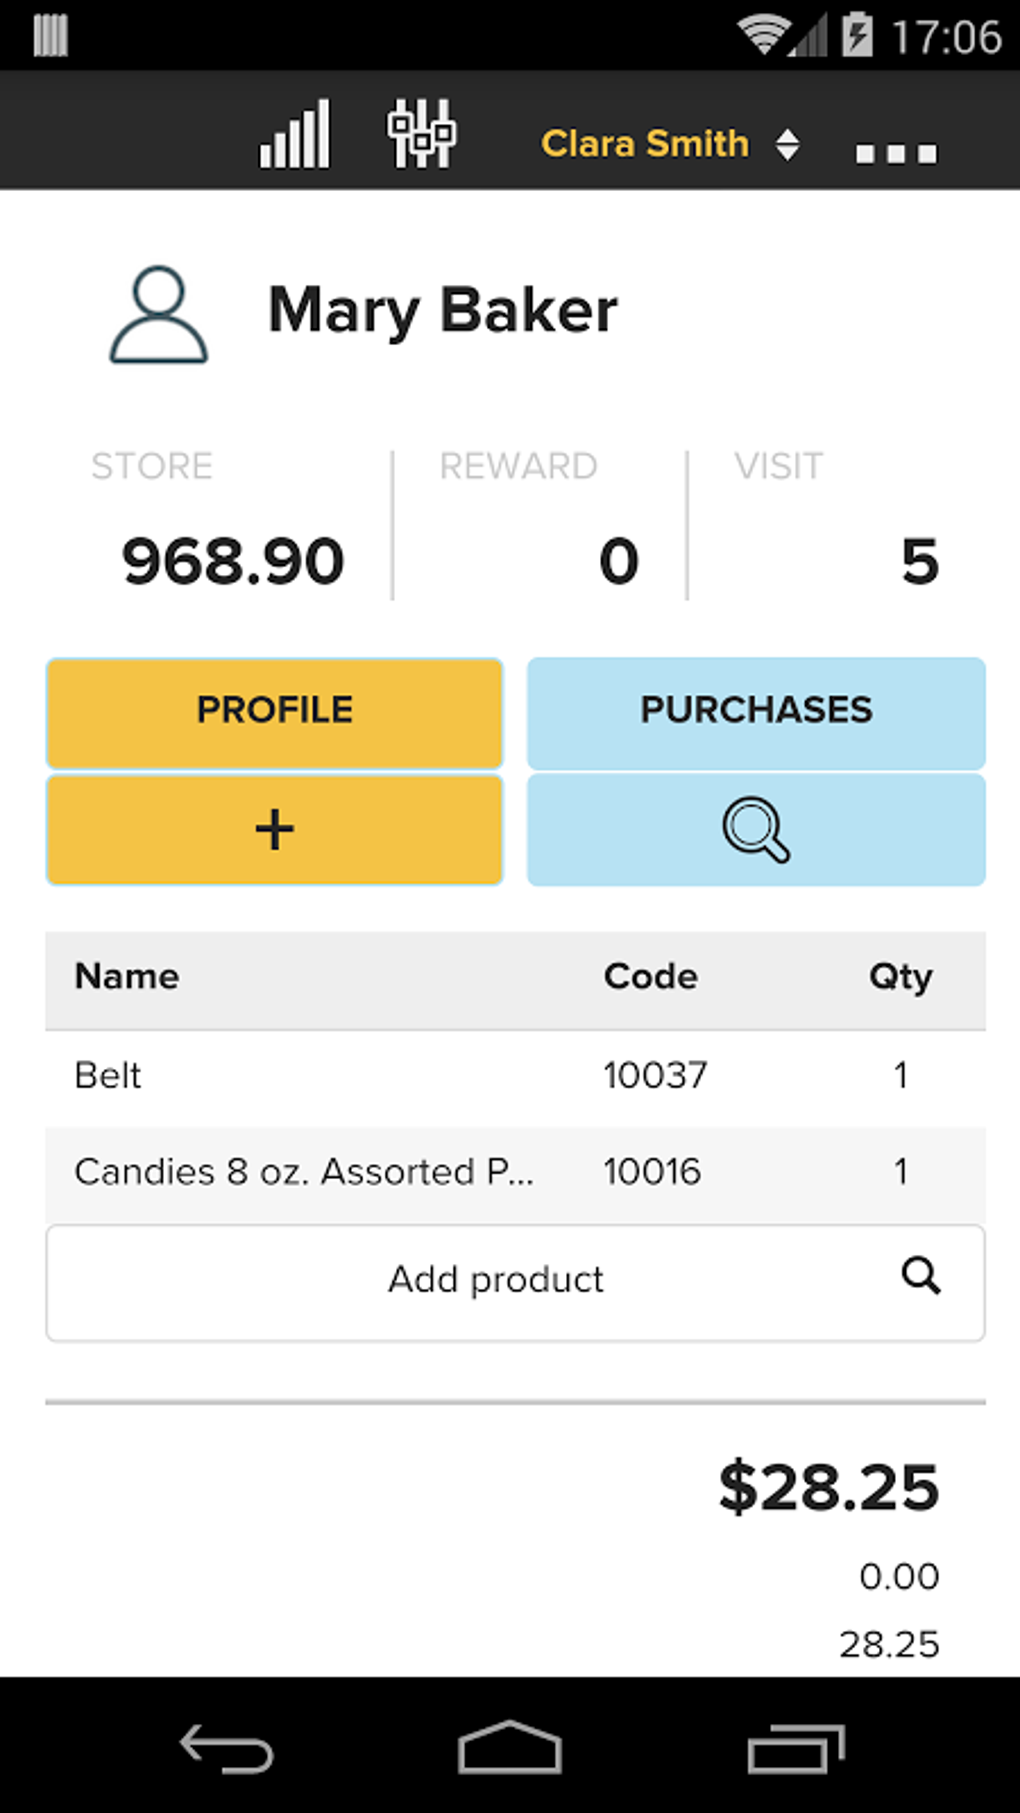Tap the Android back navigation icon
Image resolution: width=1020 pixels, height=1813 pixels.
[x=226, y=1748]
